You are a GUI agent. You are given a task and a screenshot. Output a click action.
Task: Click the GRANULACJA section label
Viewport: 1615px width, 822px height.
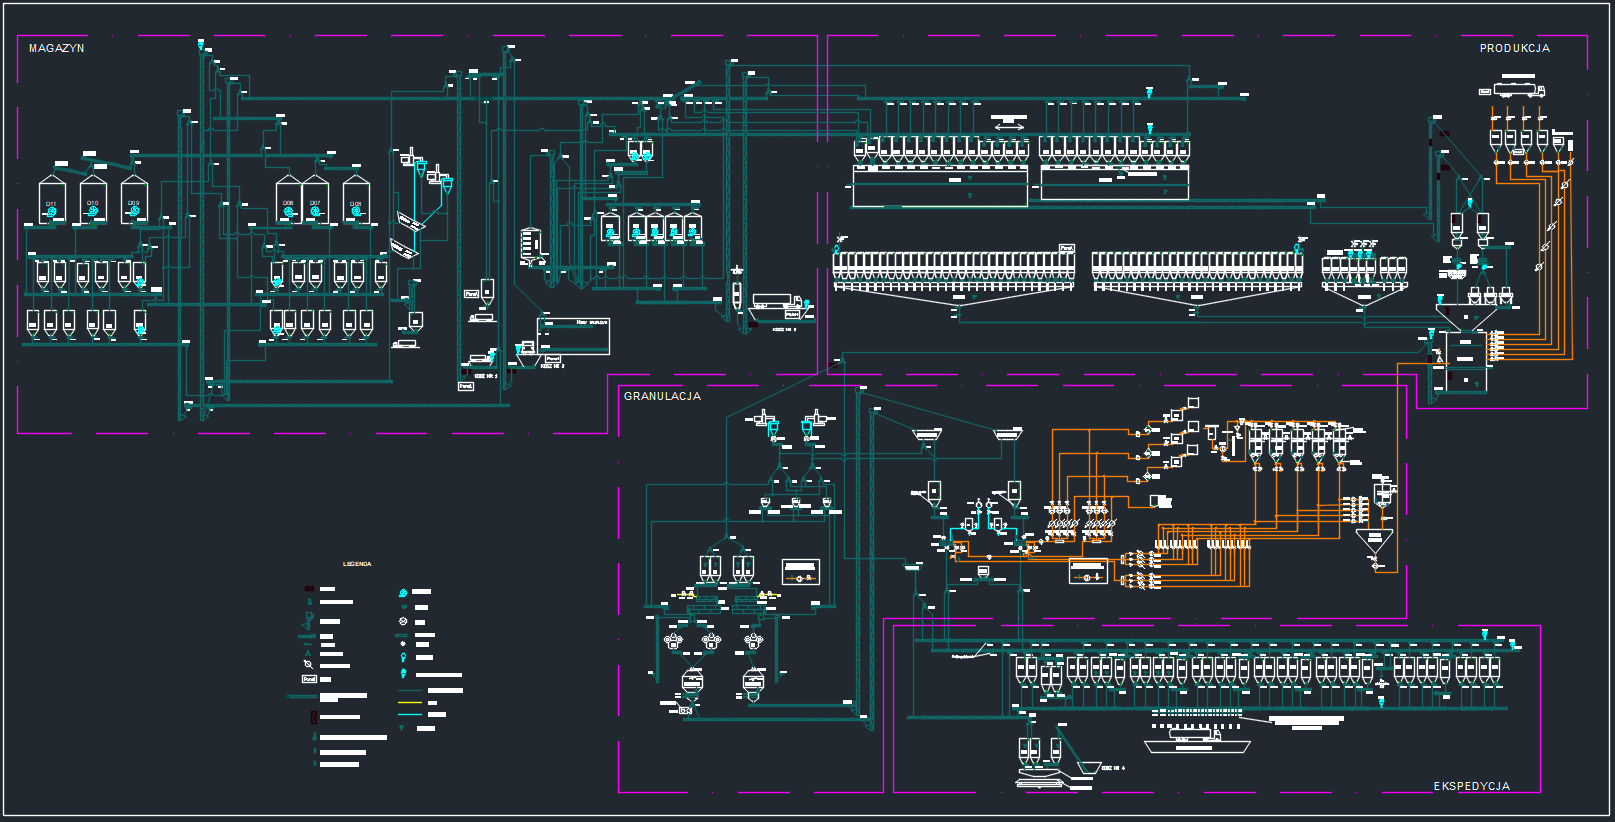(x=662, y=396)
